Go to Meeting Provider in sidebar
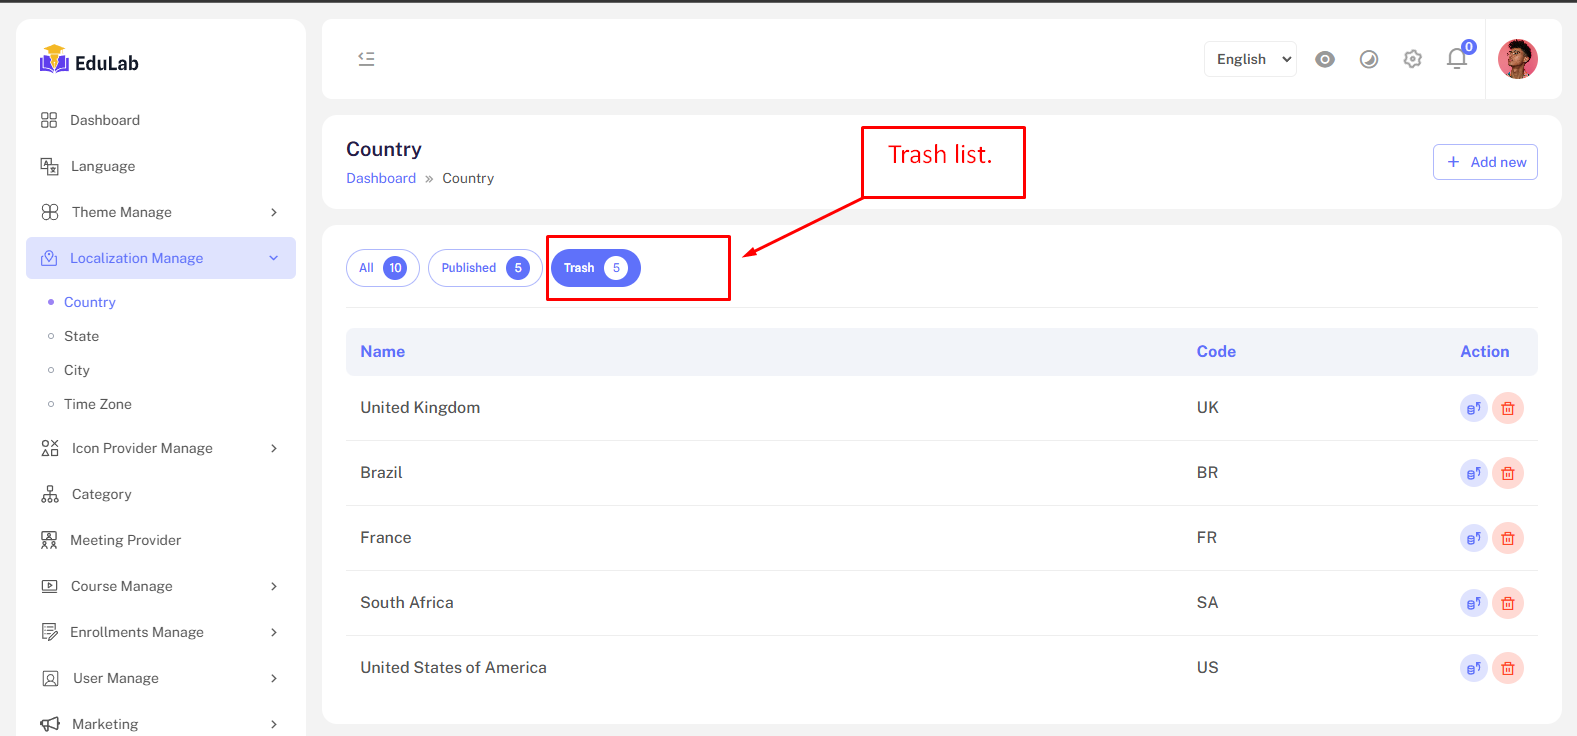 point(125,540)
